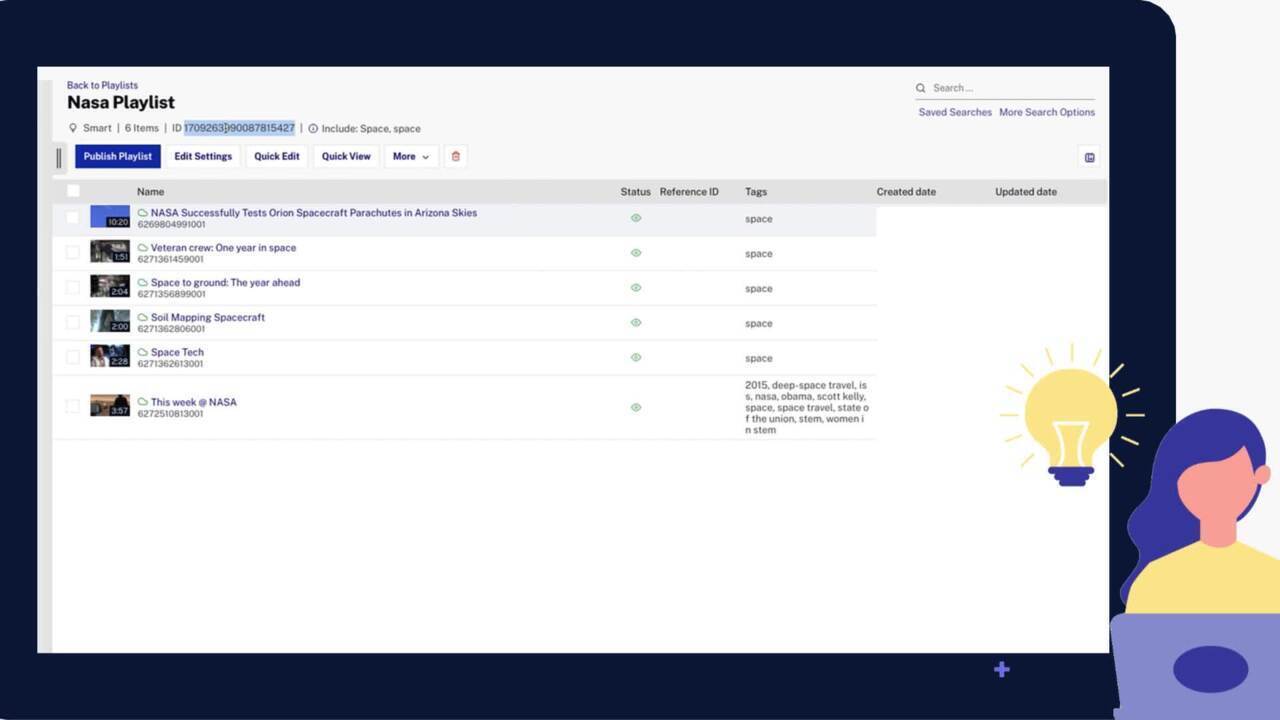Sort by Created date column

[x=906, y=192]
